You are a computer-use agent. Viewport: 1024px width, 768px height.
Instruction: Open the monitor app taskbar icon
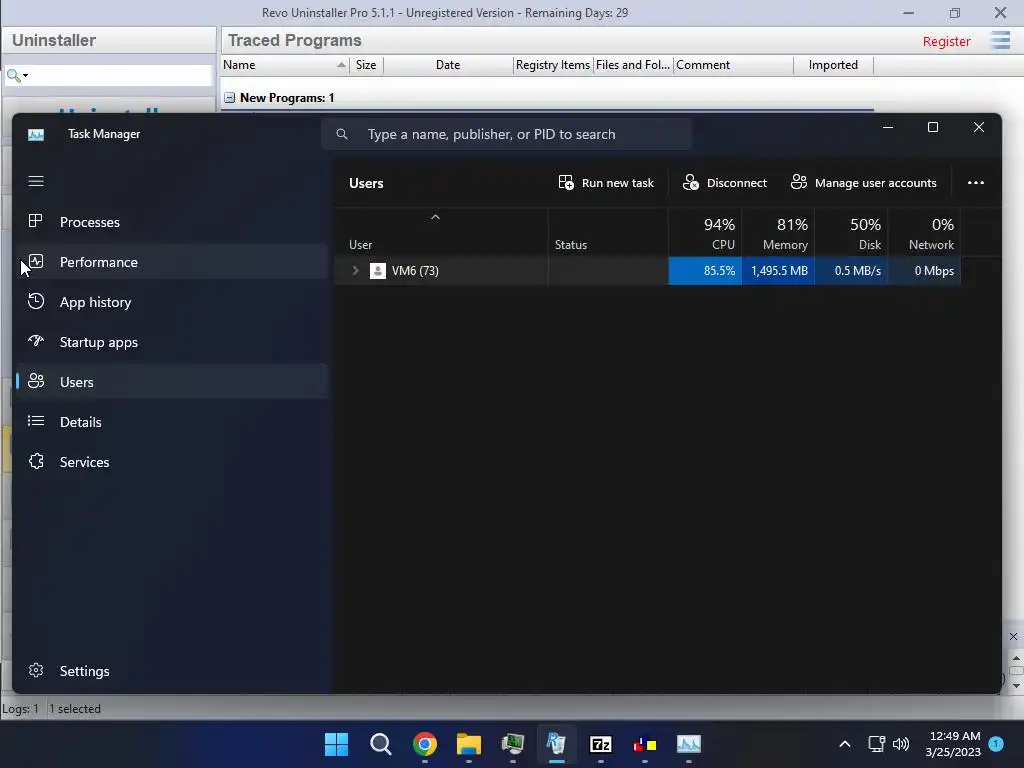click(513, 744)
